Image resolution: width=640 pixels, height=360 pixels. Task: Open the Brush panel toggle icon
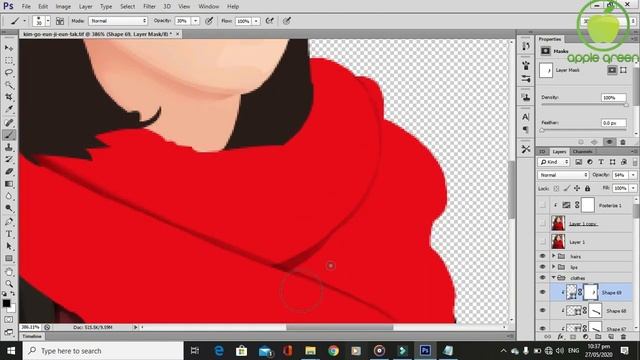(x=60, y=21)
